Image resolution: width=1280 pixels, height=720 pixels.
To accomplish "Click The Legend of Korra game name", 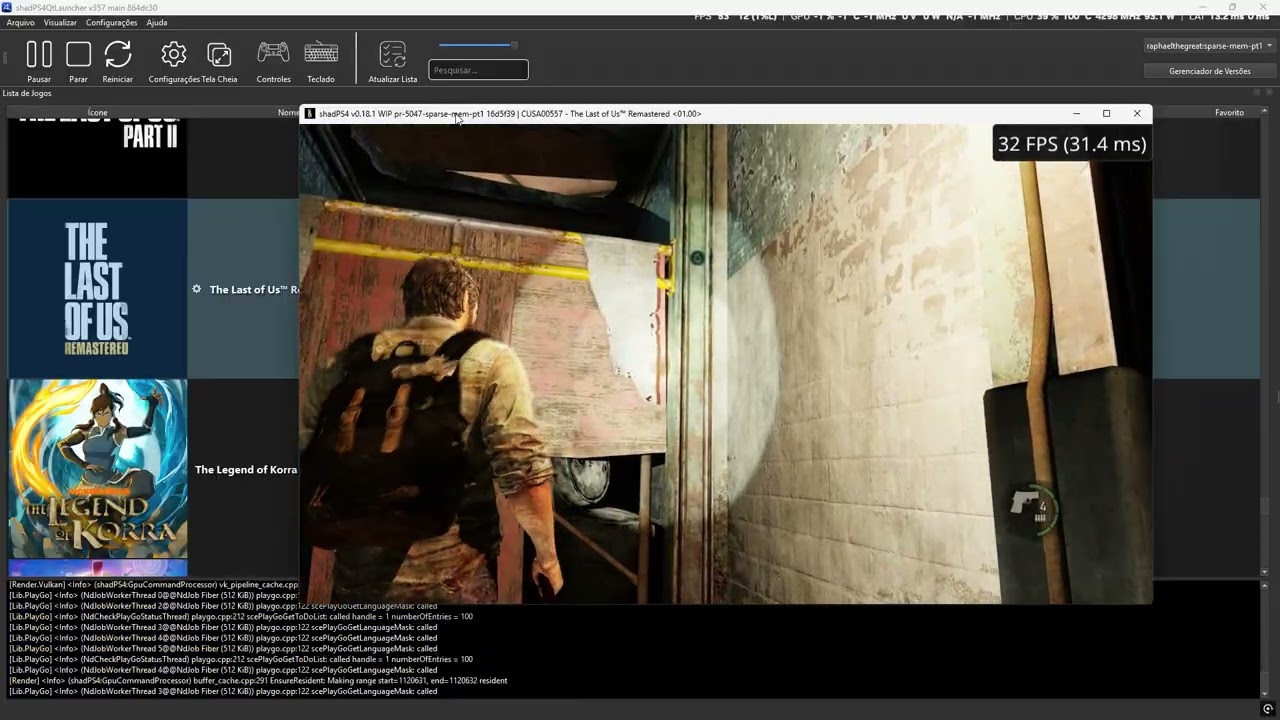I will point(245,469).
